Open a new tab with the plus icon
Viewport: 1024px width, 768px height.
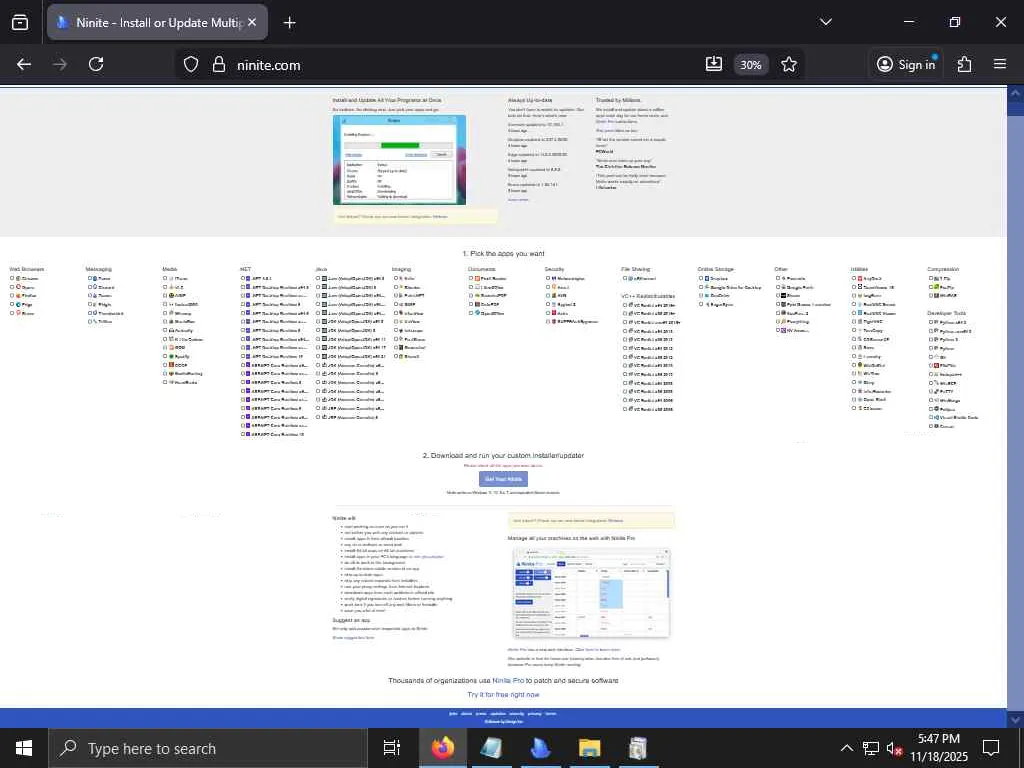click(289, 23)
